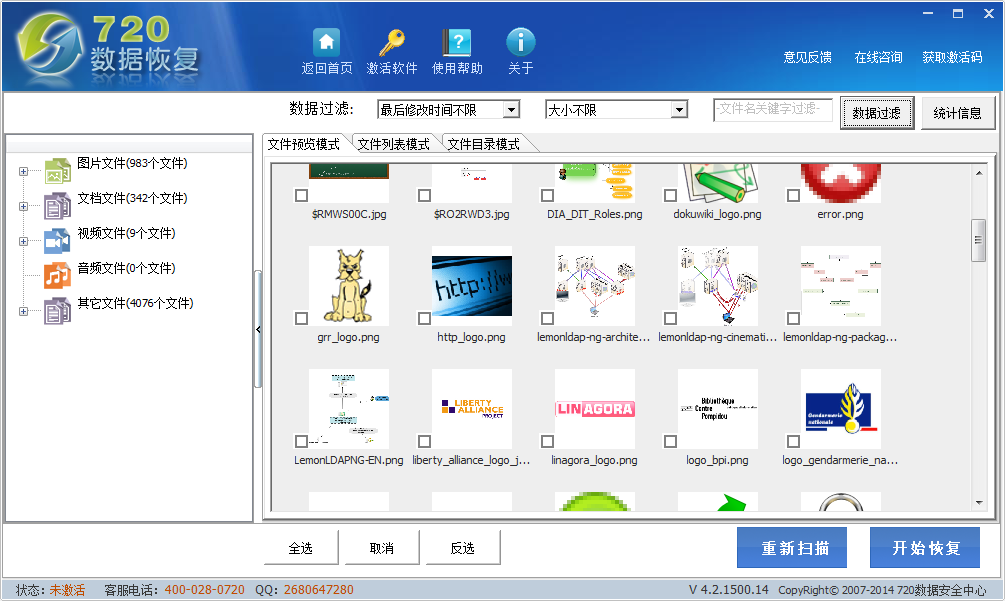Open logo_gendarmerie_na... thumbnail
The height and width of the screenshot is (601, 1005).
pyautogui.click(x=841, y=409)
